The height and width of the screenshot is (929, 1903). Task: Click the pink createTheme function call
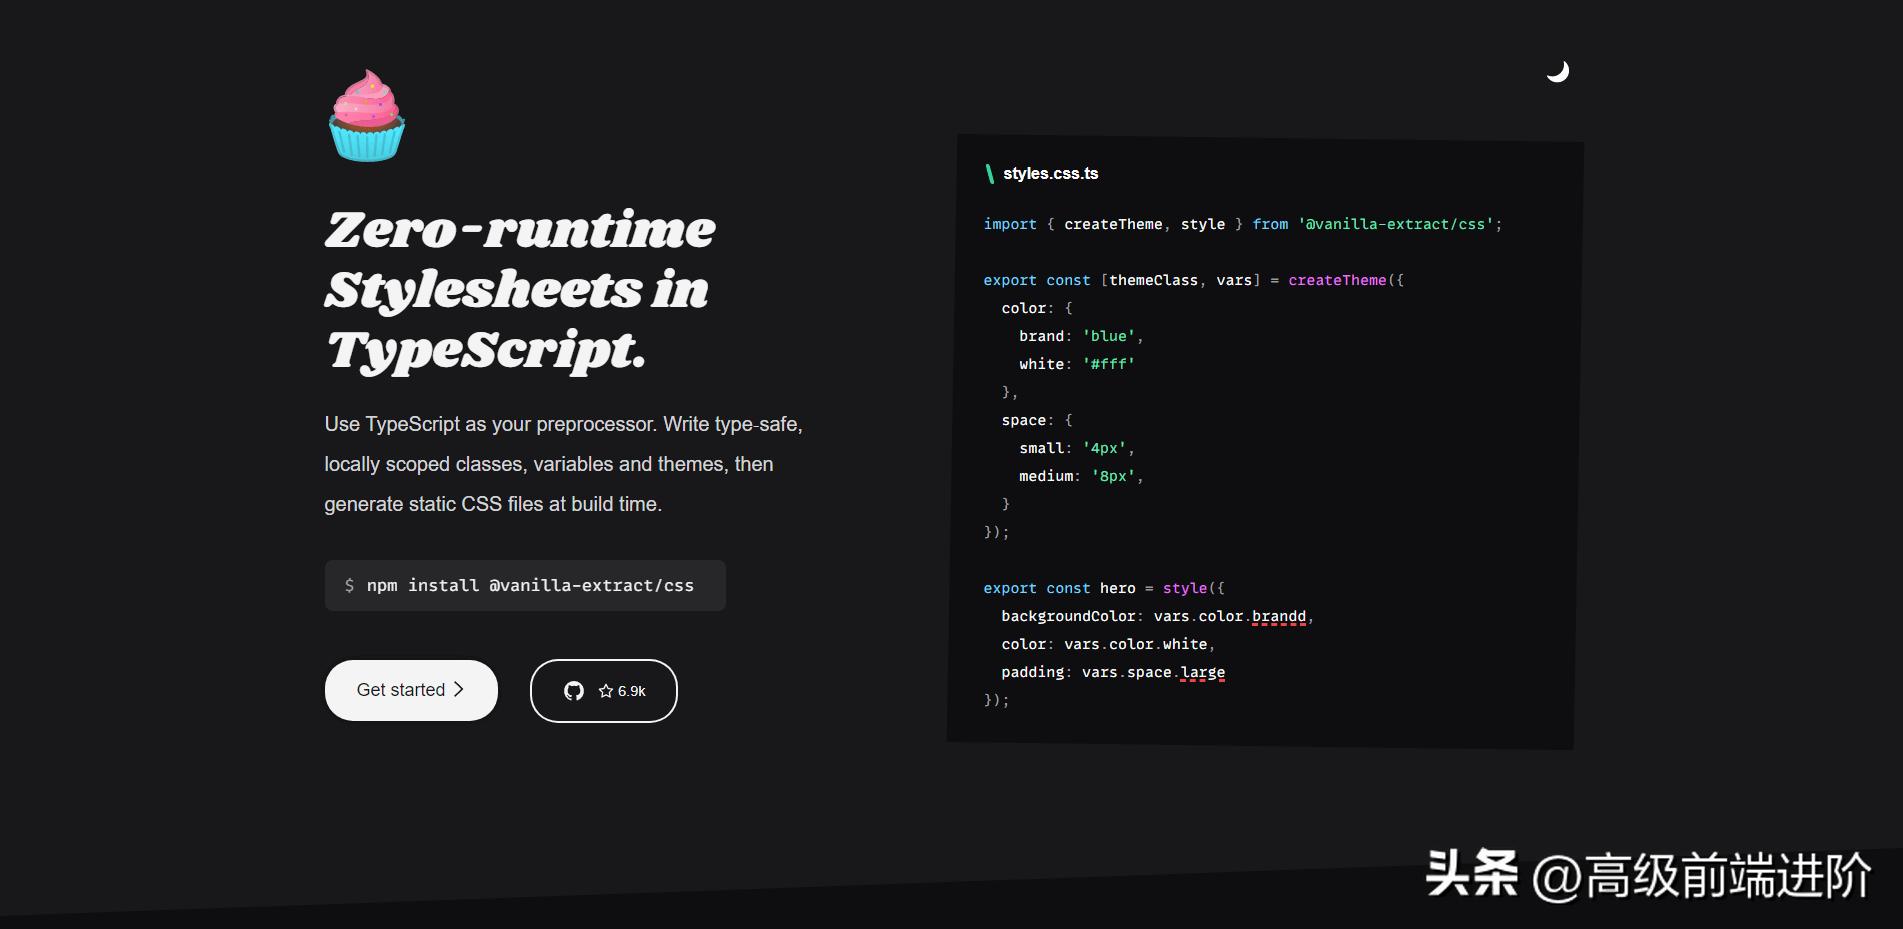click(1336, 281)
